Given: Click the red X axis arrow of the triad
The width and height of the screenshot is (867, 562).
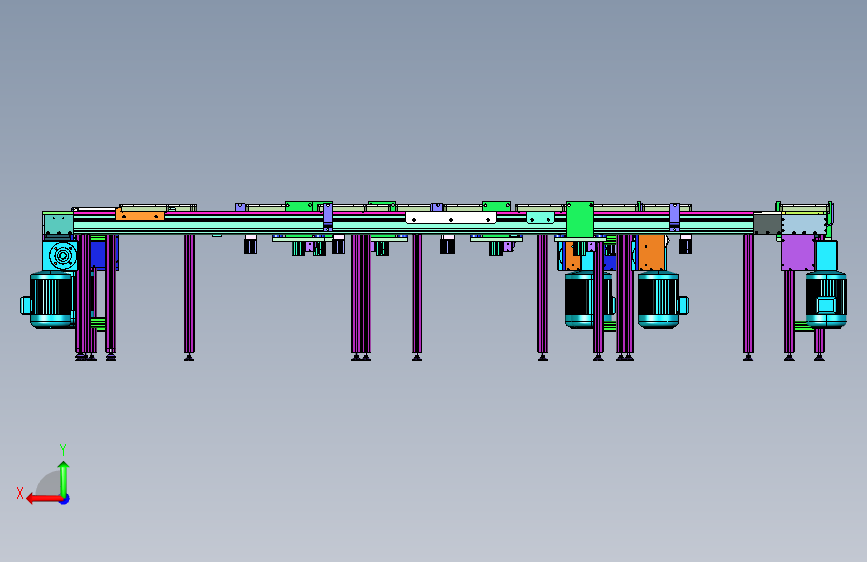Looking at the screenshot, I should pyautogui.click(x=44, y=499).
